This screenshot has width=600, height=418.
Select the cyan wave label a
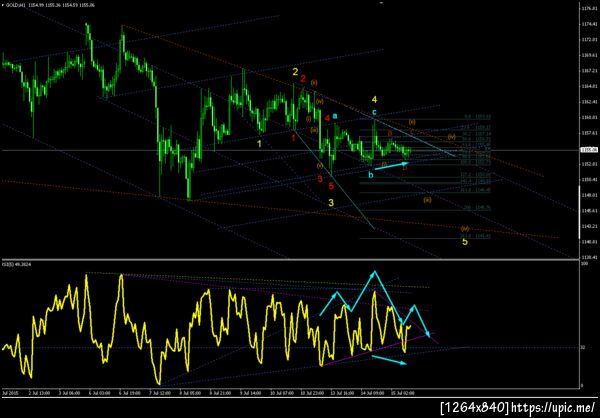pos(335,115)
